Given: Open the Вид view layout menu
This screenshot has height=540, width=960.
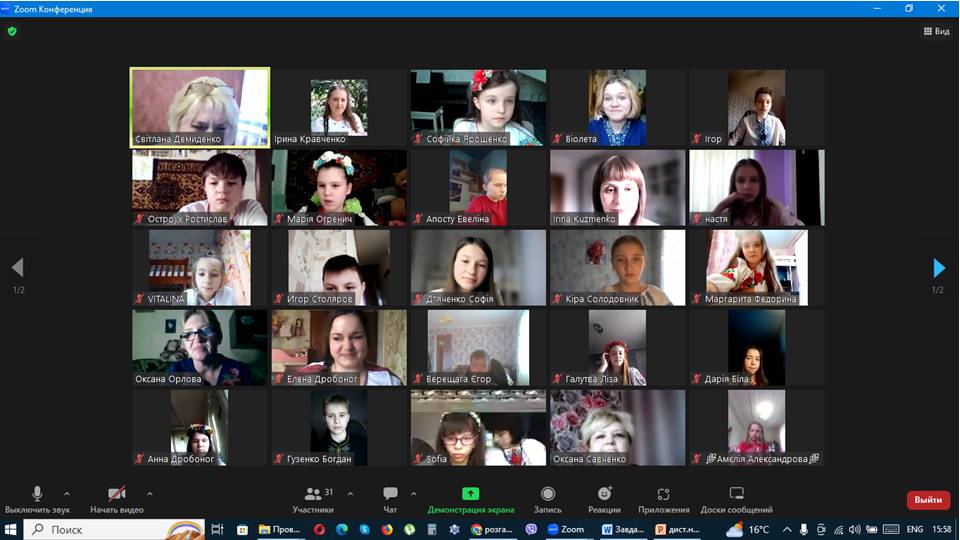Looking at the screenshot, I should click(x=936, y=31).
